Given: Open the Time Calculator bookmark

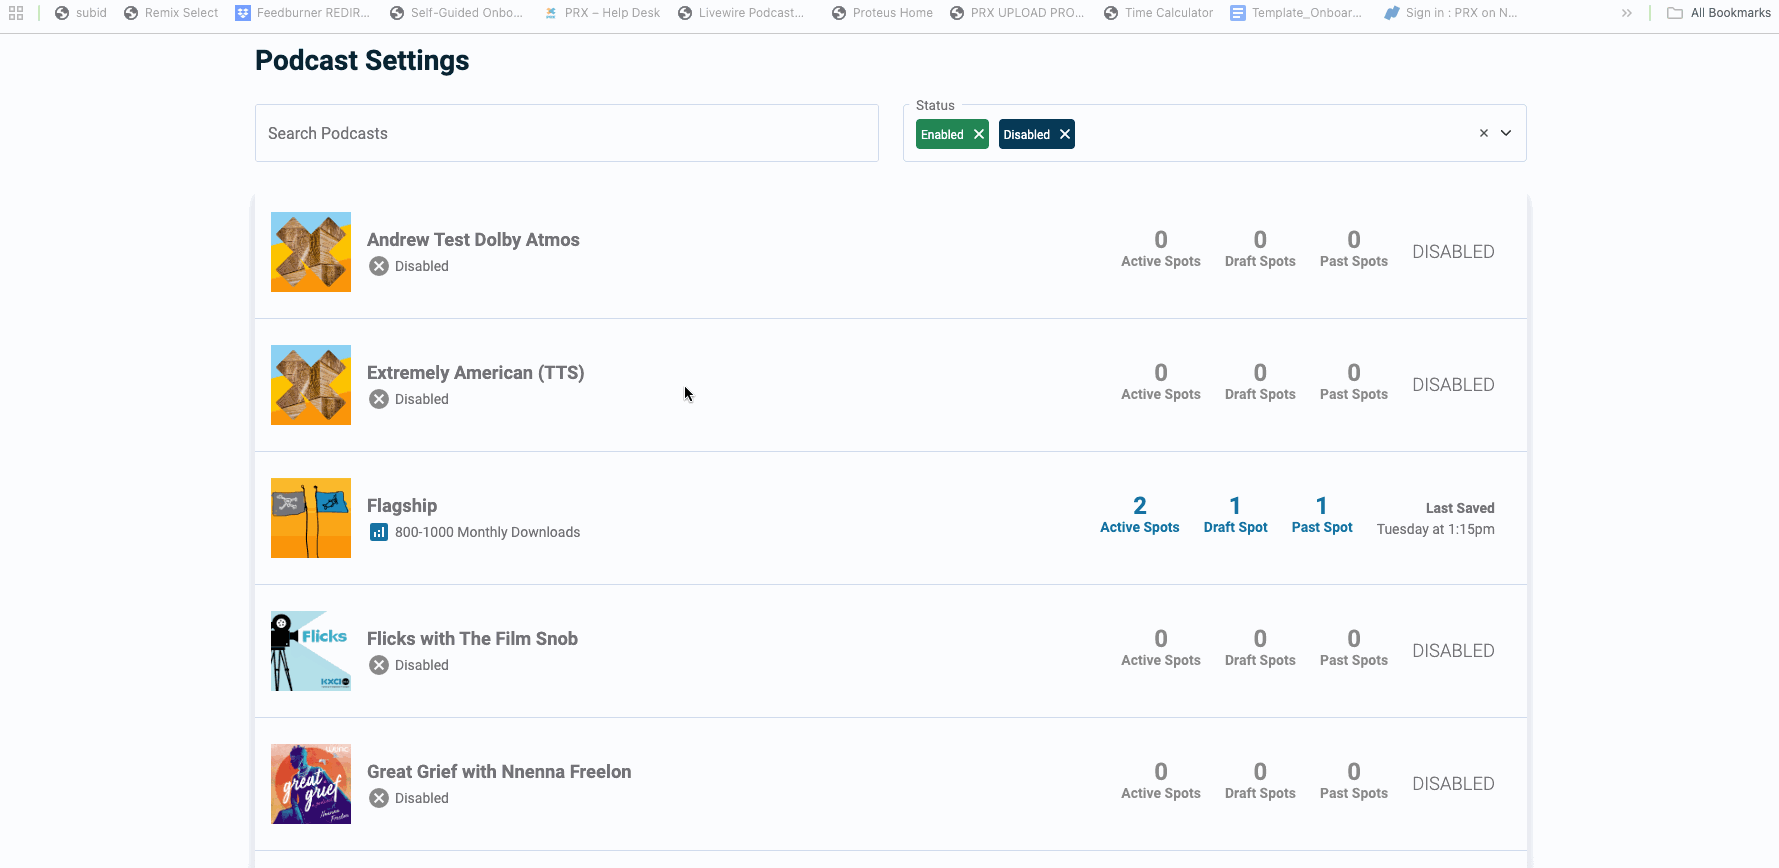Looking at the screenshot, I should point(1158,13).
